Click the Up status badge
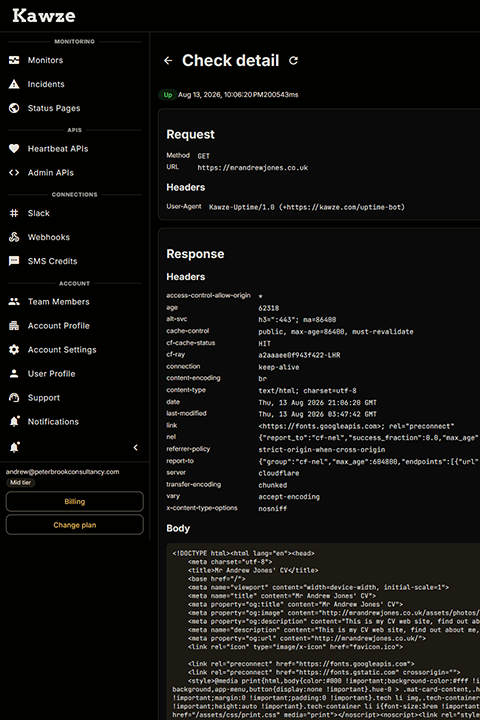 (168, 95)
